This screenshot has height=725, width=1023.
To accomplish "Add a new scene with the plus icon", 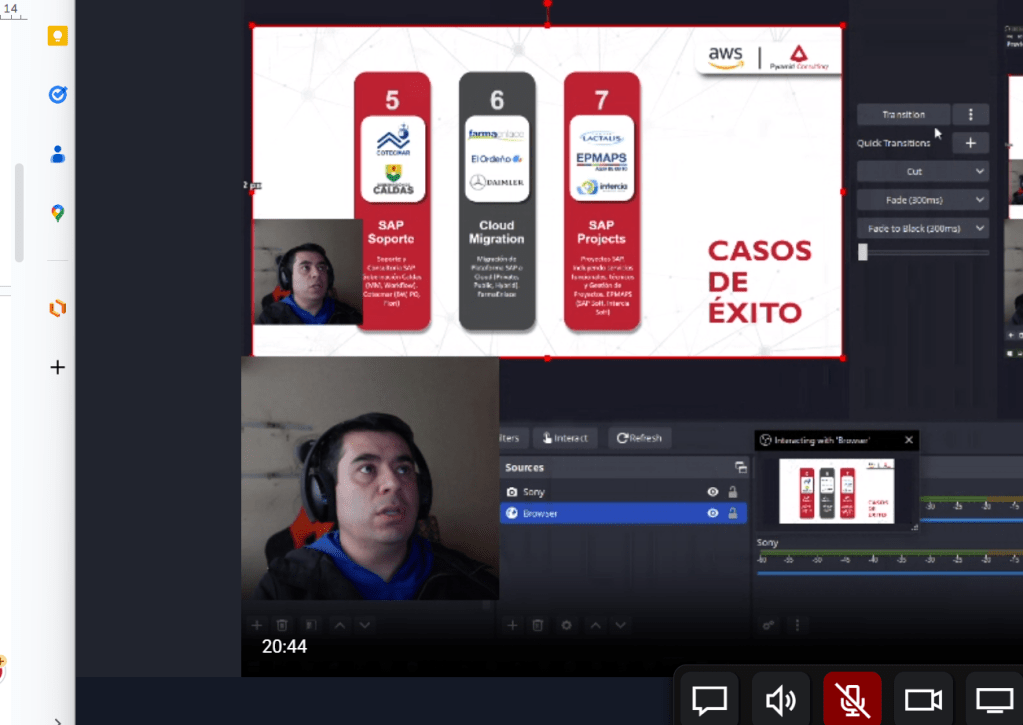I will (x=256, y=625).
